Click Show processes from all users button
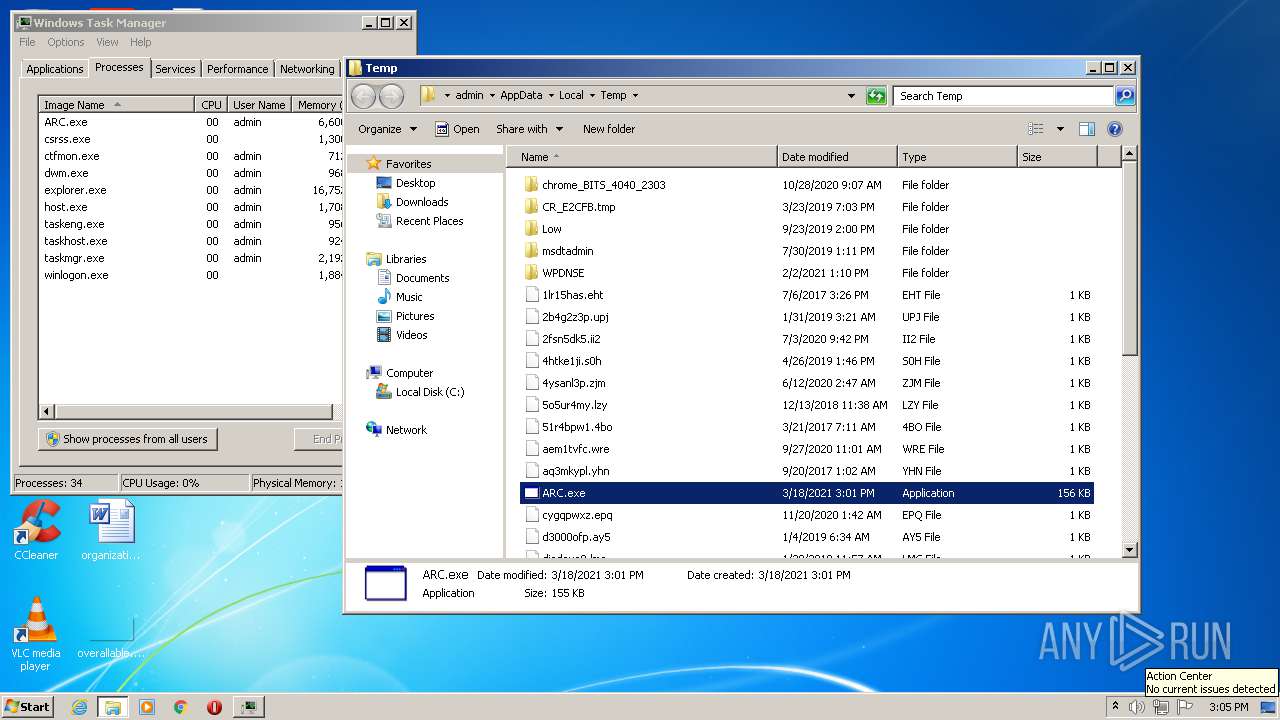Image resolution: width=1280 pixels, height=720 pixels. [x=127, y=439]
